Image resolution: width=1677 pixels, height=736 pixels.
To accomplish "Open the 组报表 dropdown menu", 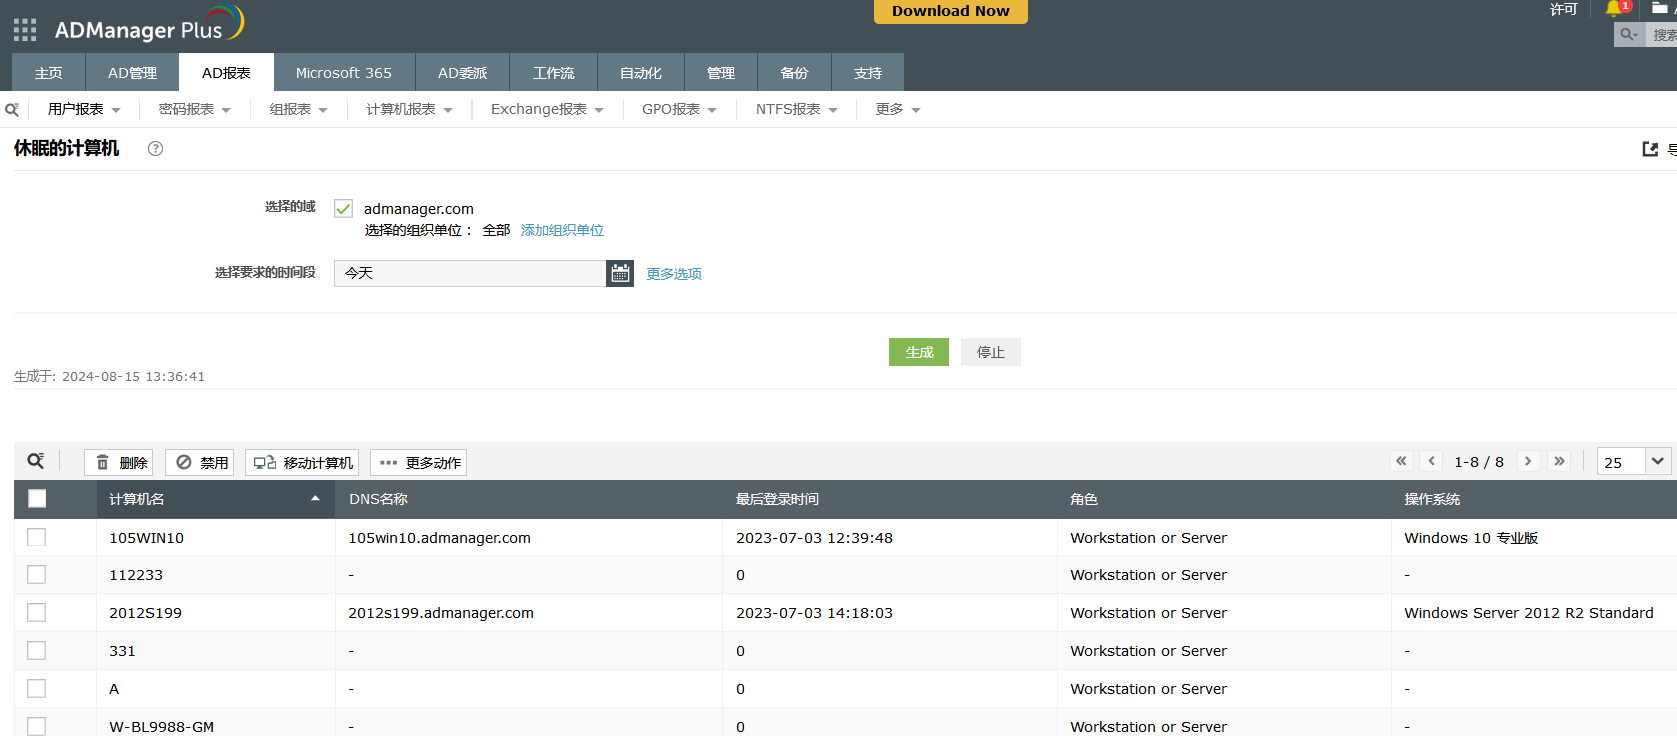I will [299, 109].
